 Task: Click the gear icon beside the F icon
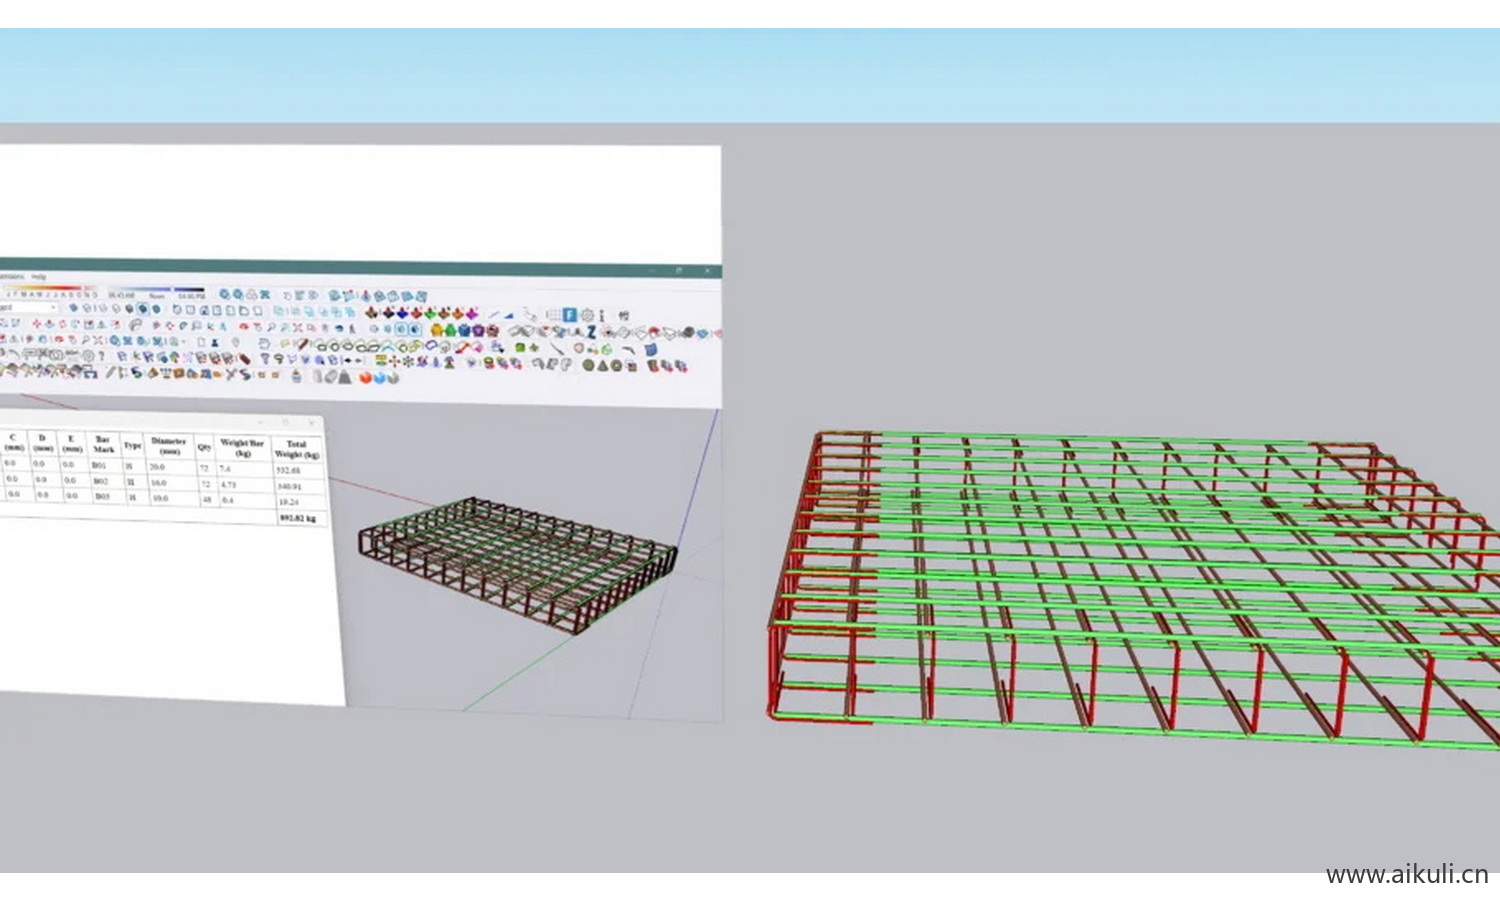(x=587, y=315)
